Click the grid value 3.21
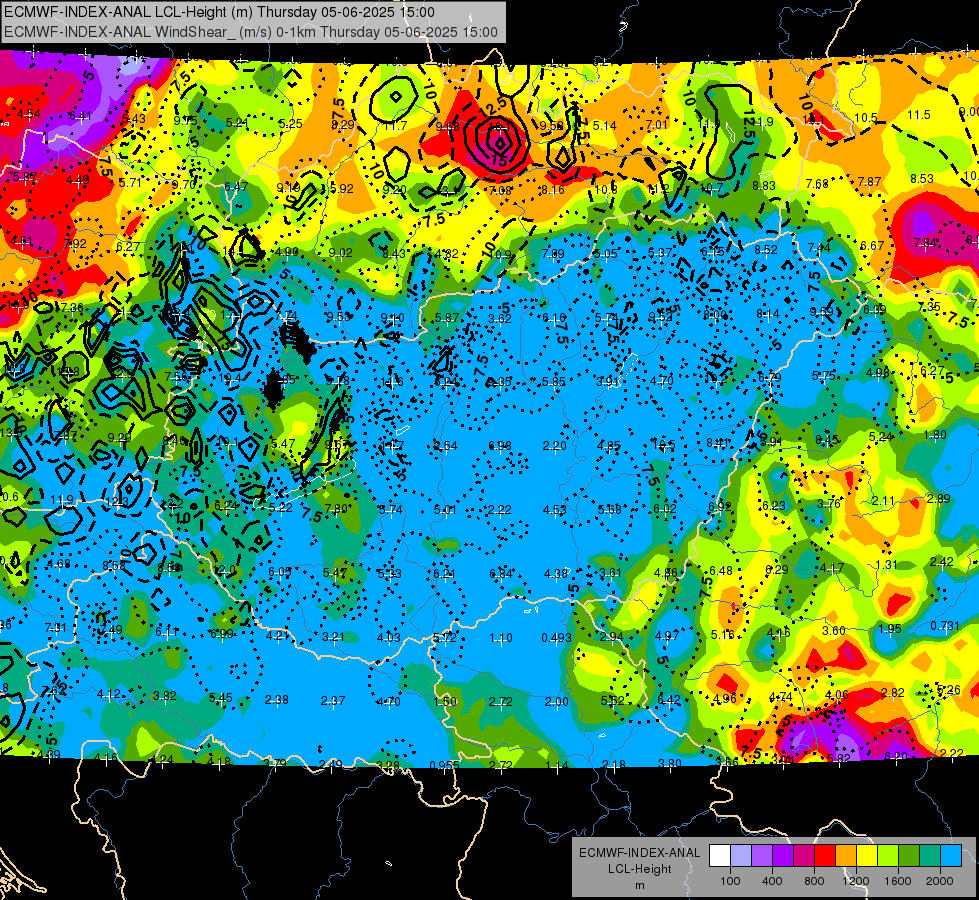Viewport: 979px width, 900px height. point(333,637)
